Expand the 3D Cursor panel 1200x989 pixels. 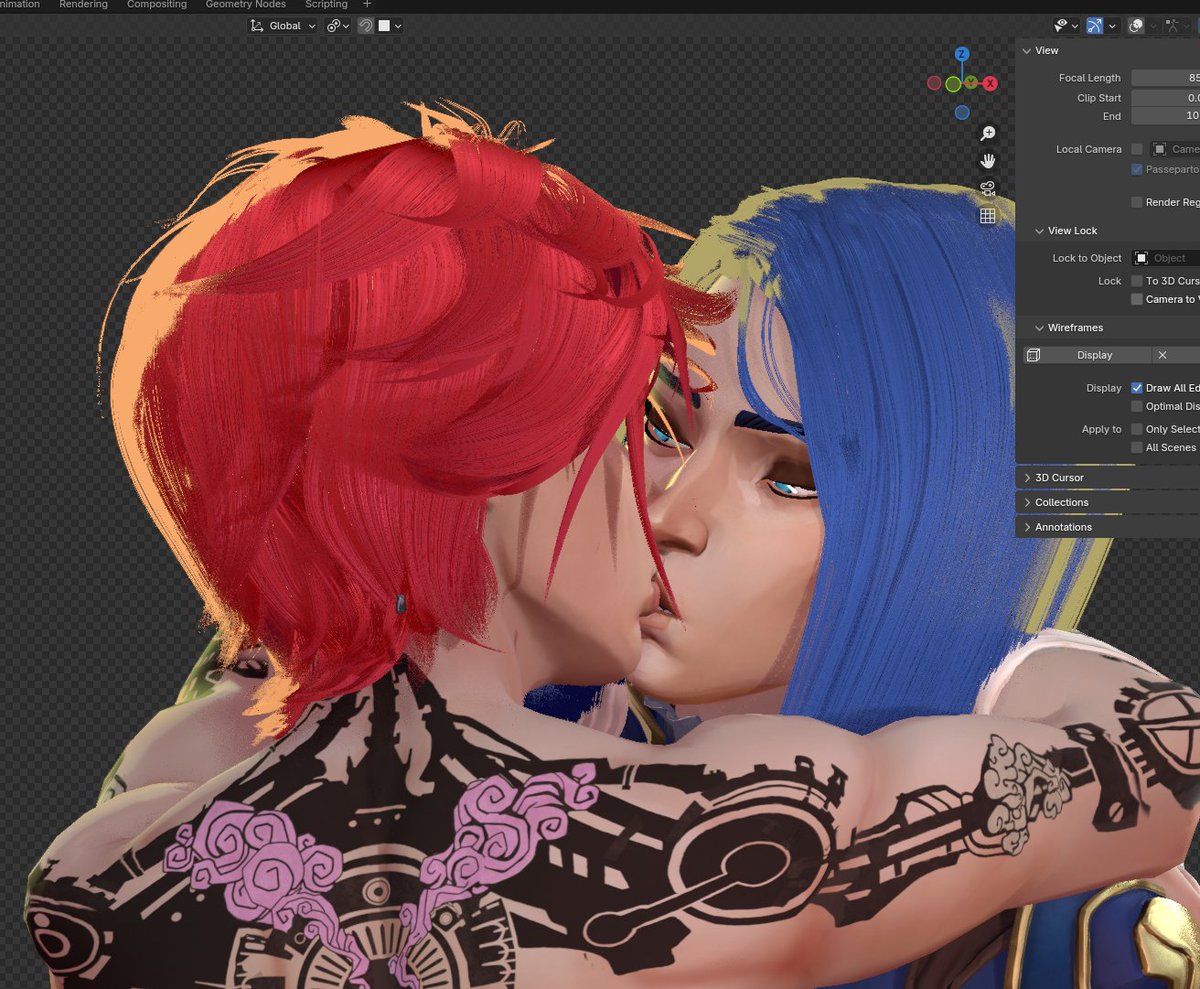(x=1027, y=478)
